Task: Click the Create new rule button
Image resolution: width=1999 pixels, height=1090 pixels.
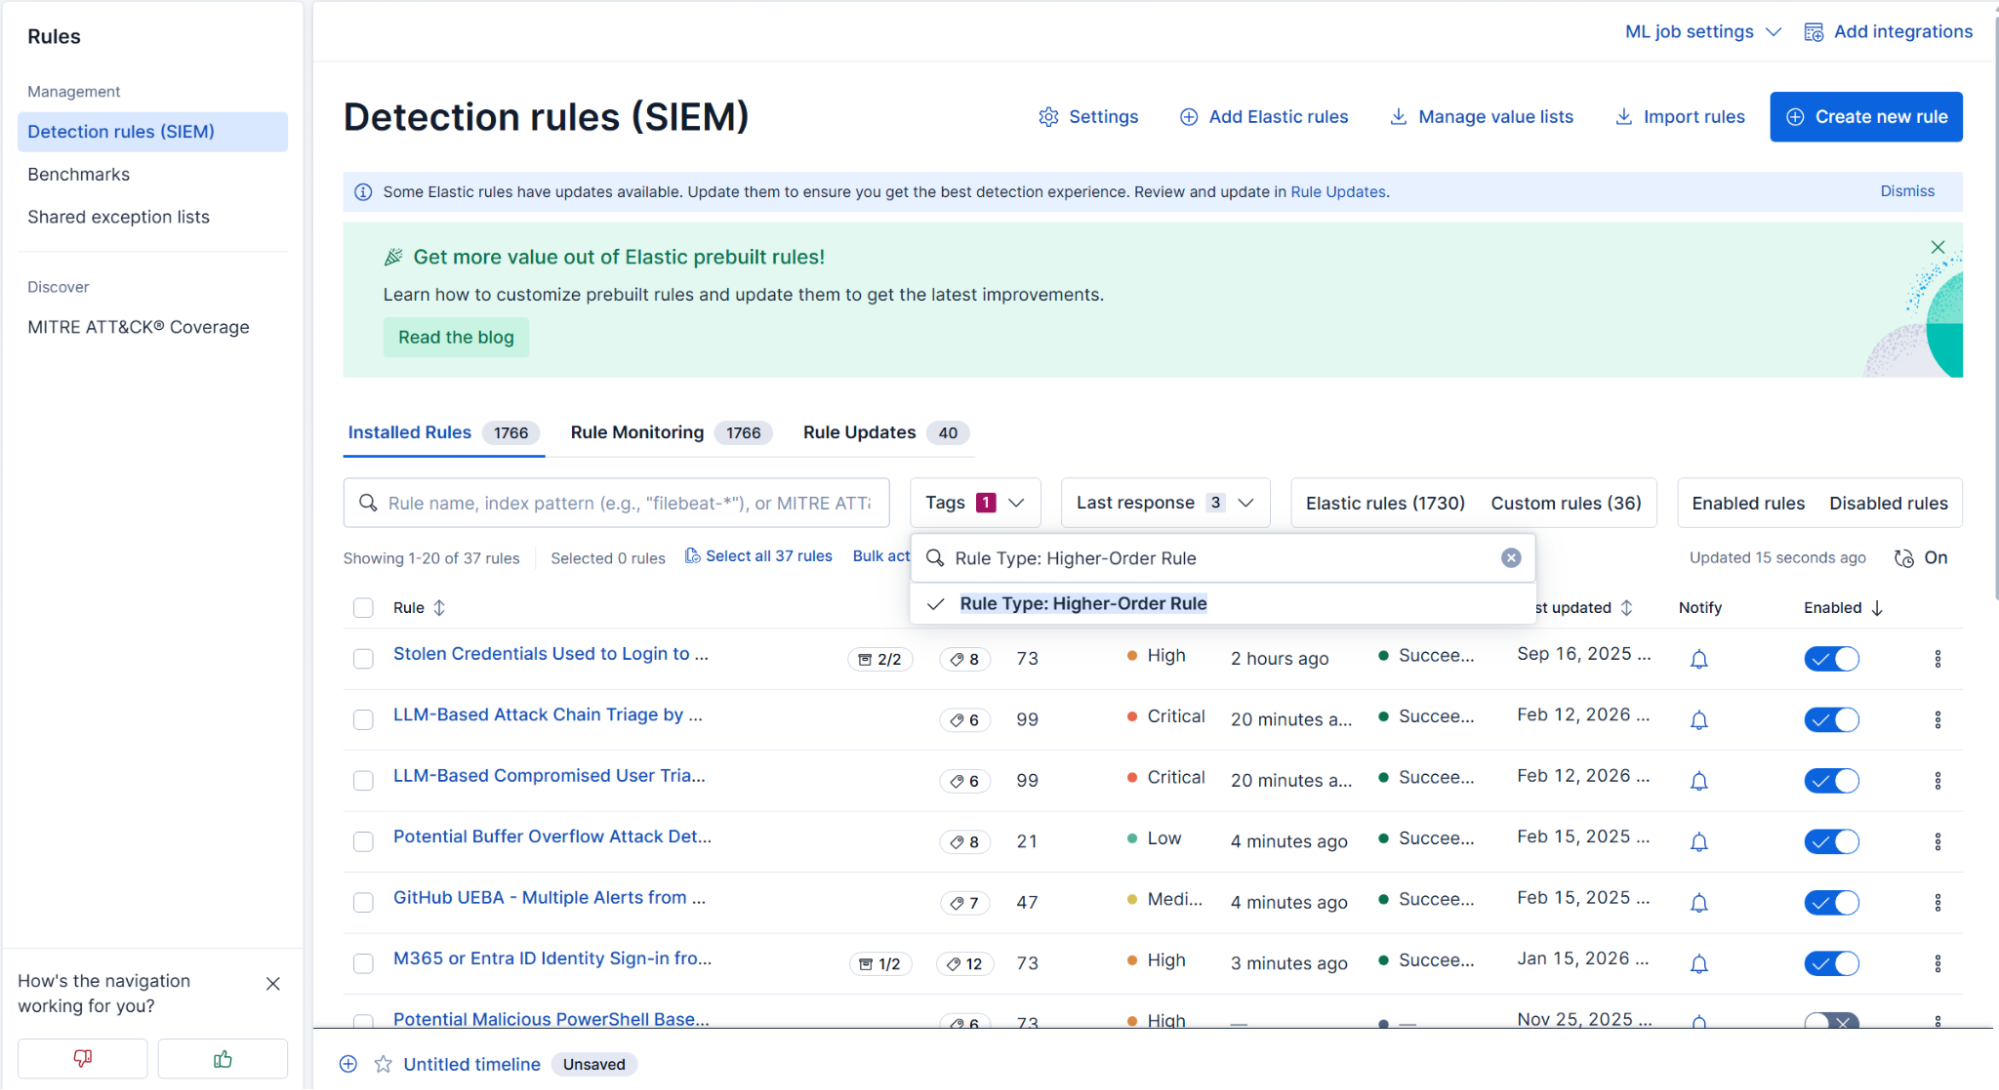Action: pyautogui.click(x=1865, y=117)
